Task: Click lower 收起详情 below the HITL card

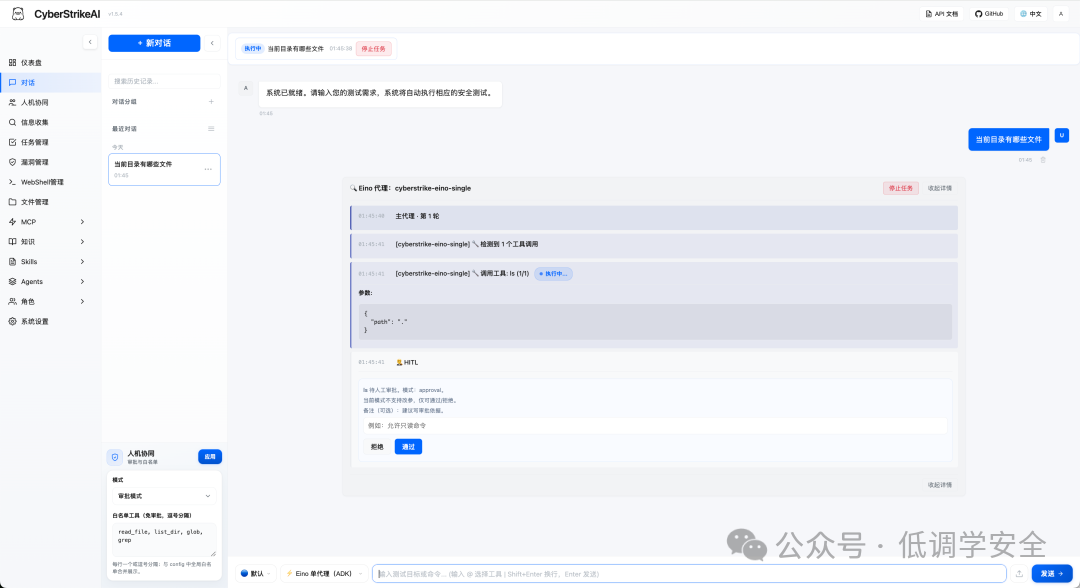Action: (x=939, y=485)
